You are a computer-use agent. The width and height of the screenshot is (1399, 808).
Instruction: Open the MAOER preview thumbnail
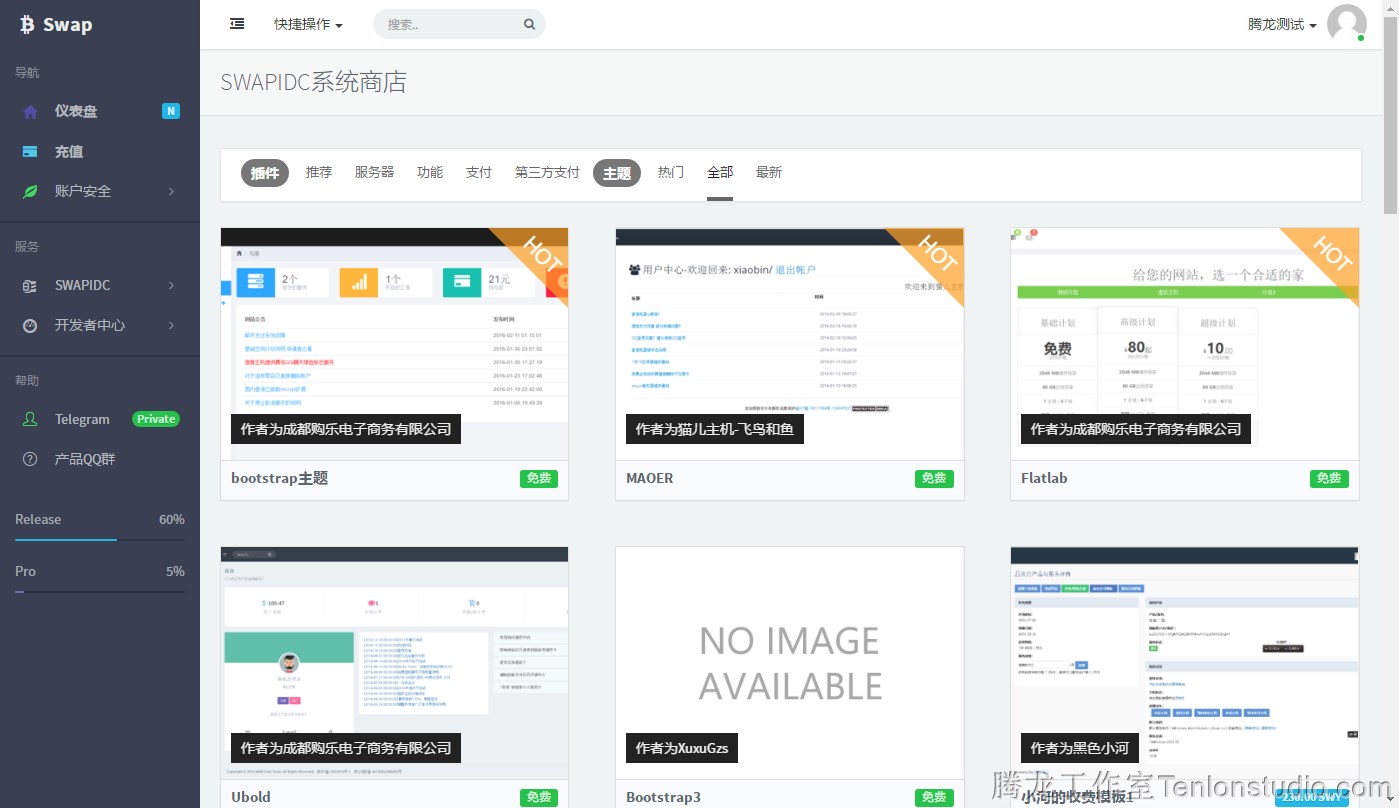coord(789,344)
